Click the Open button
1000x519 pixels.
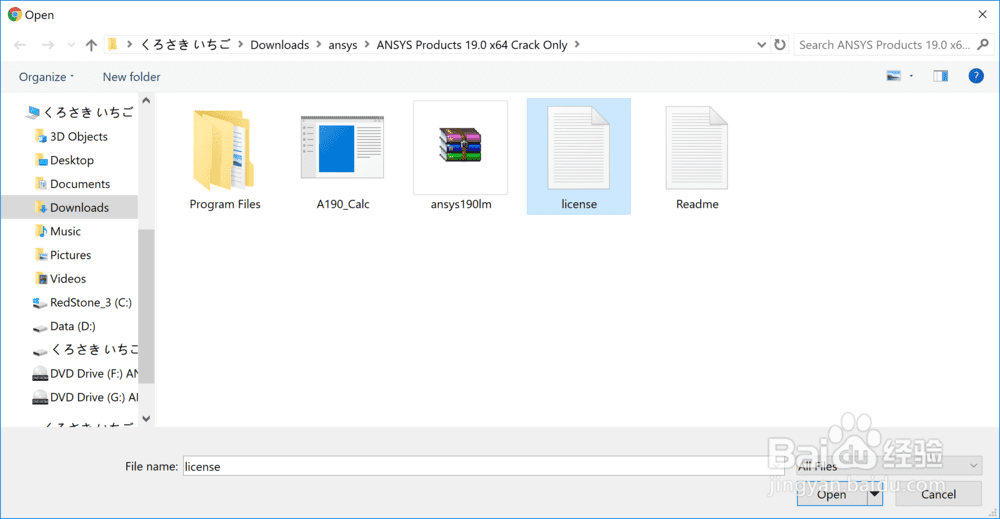[832, 494]
